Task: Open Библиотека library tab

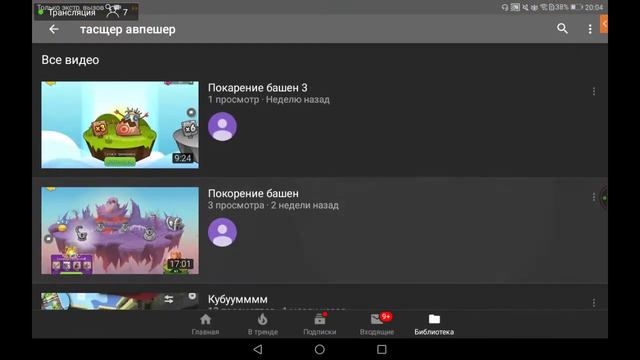Action: pyautogui.click(x=434, y=324)
